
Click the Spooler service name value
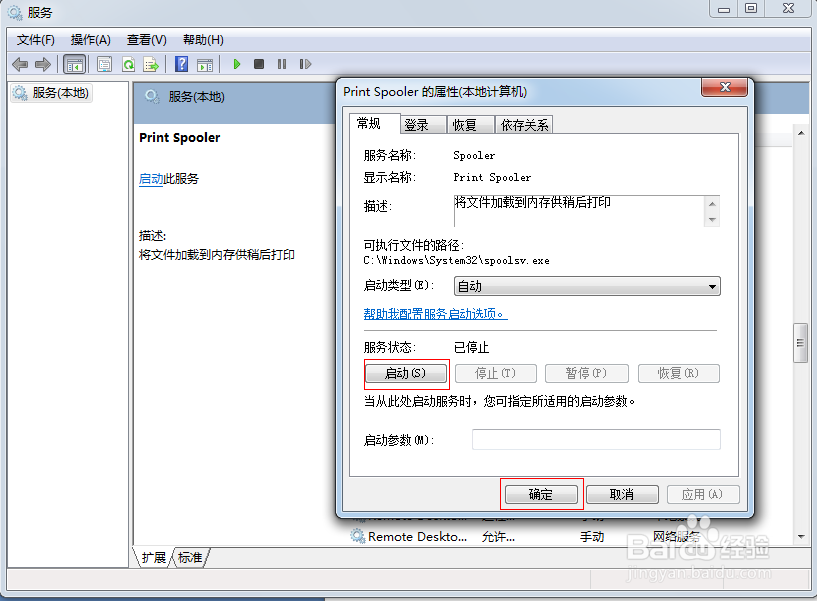click(474, 155)
